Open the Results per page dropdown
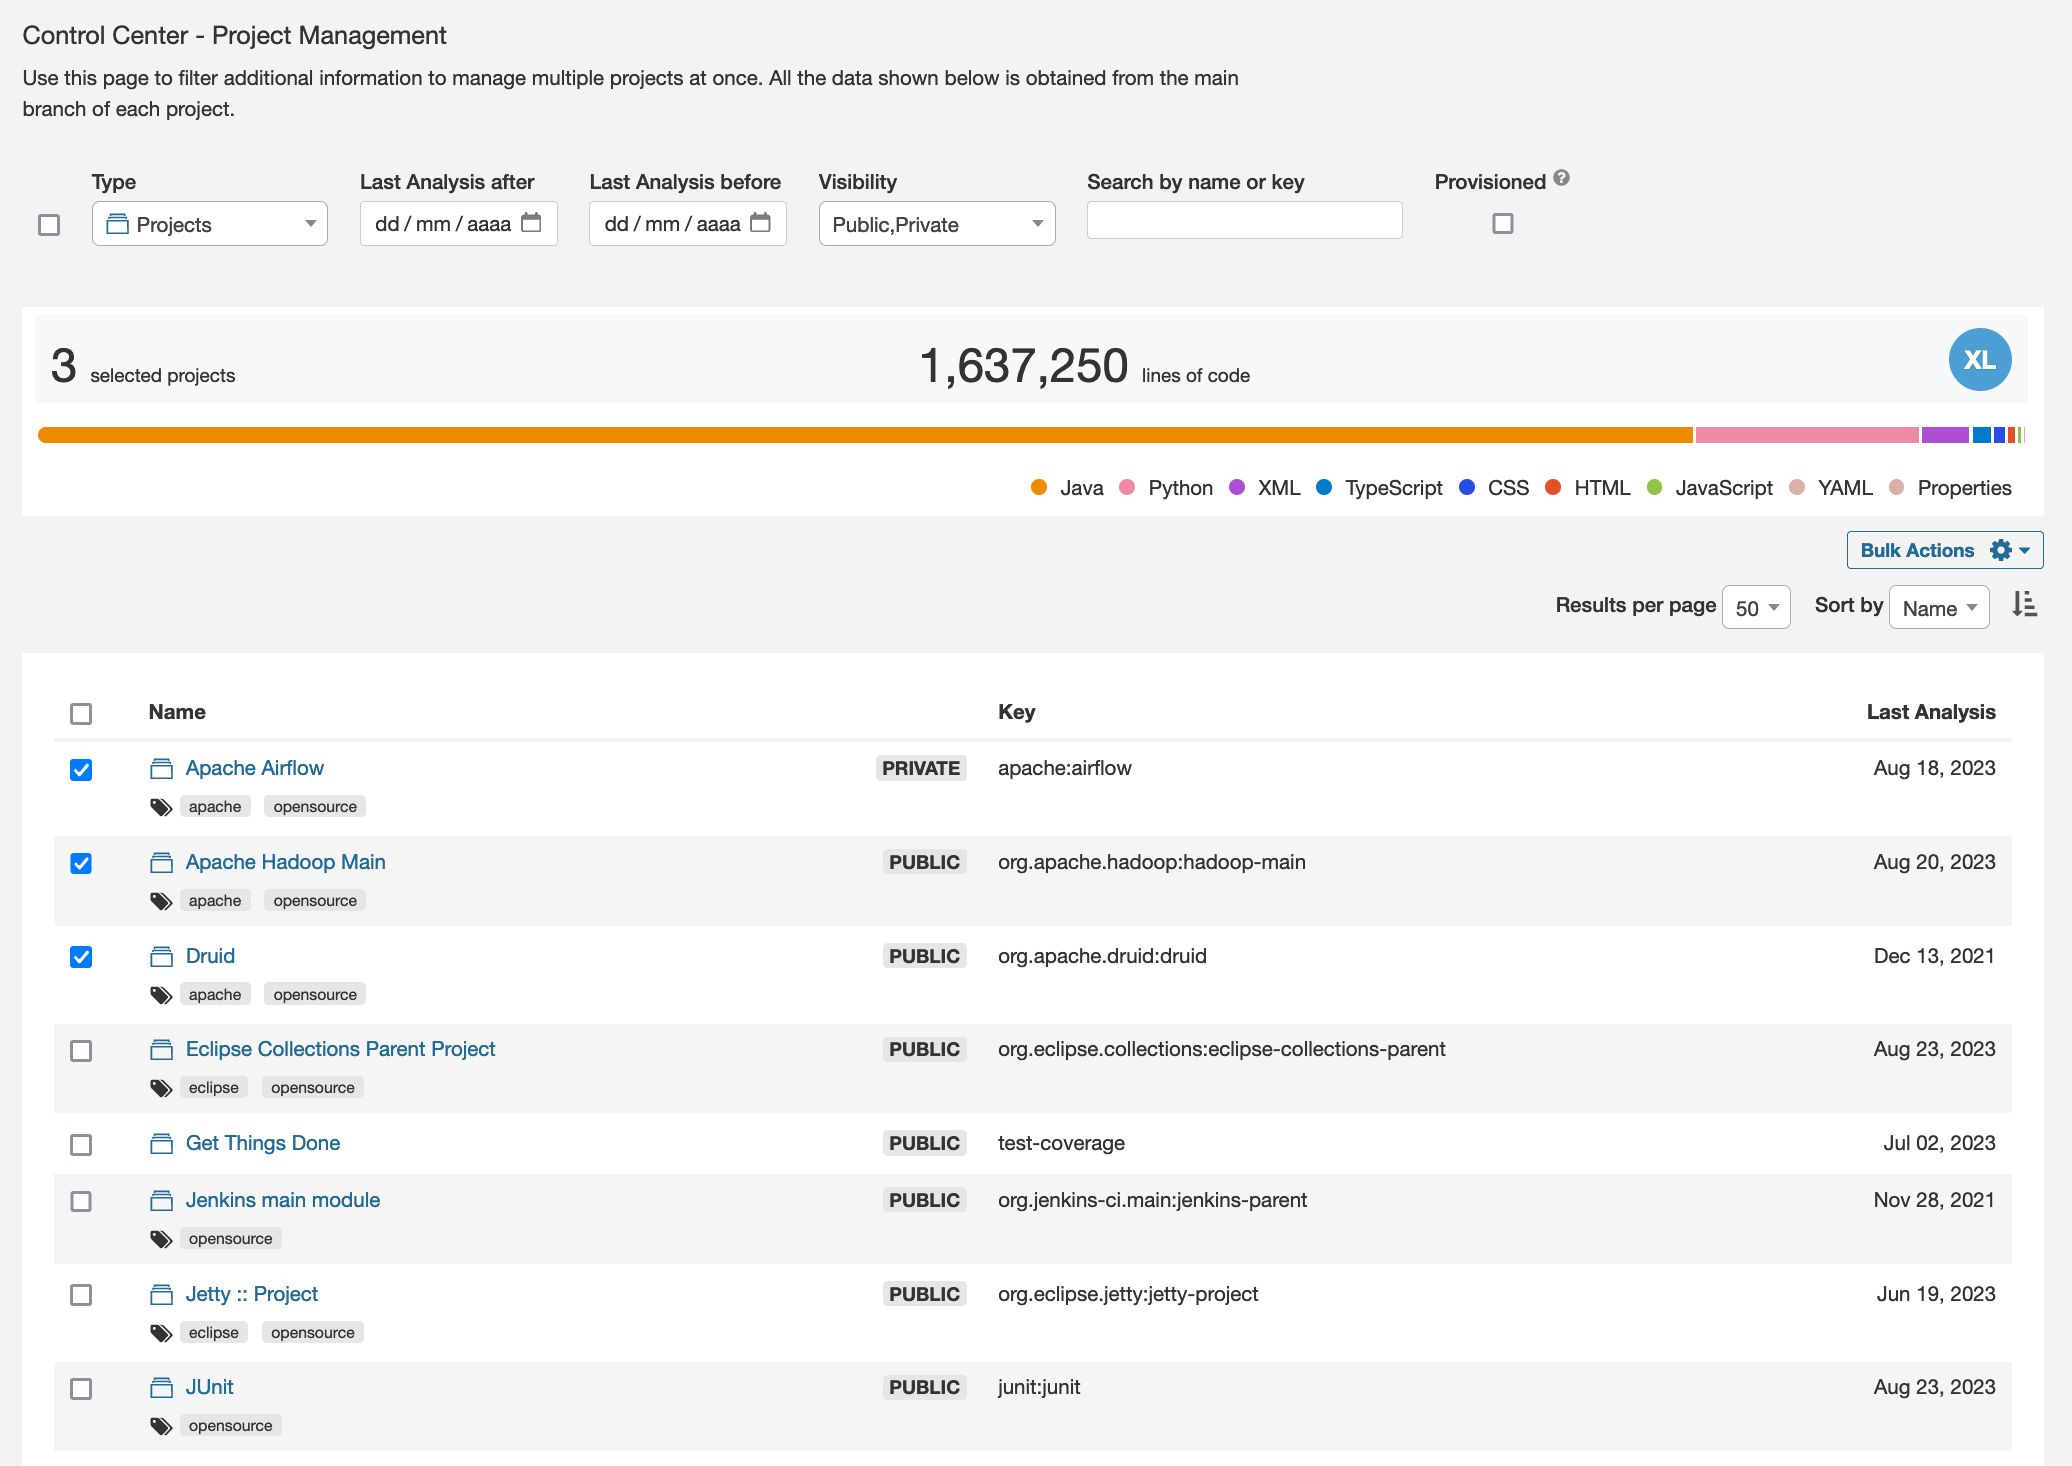The width and height of the screenshot is (2072, 1466). pos(1756,608)
